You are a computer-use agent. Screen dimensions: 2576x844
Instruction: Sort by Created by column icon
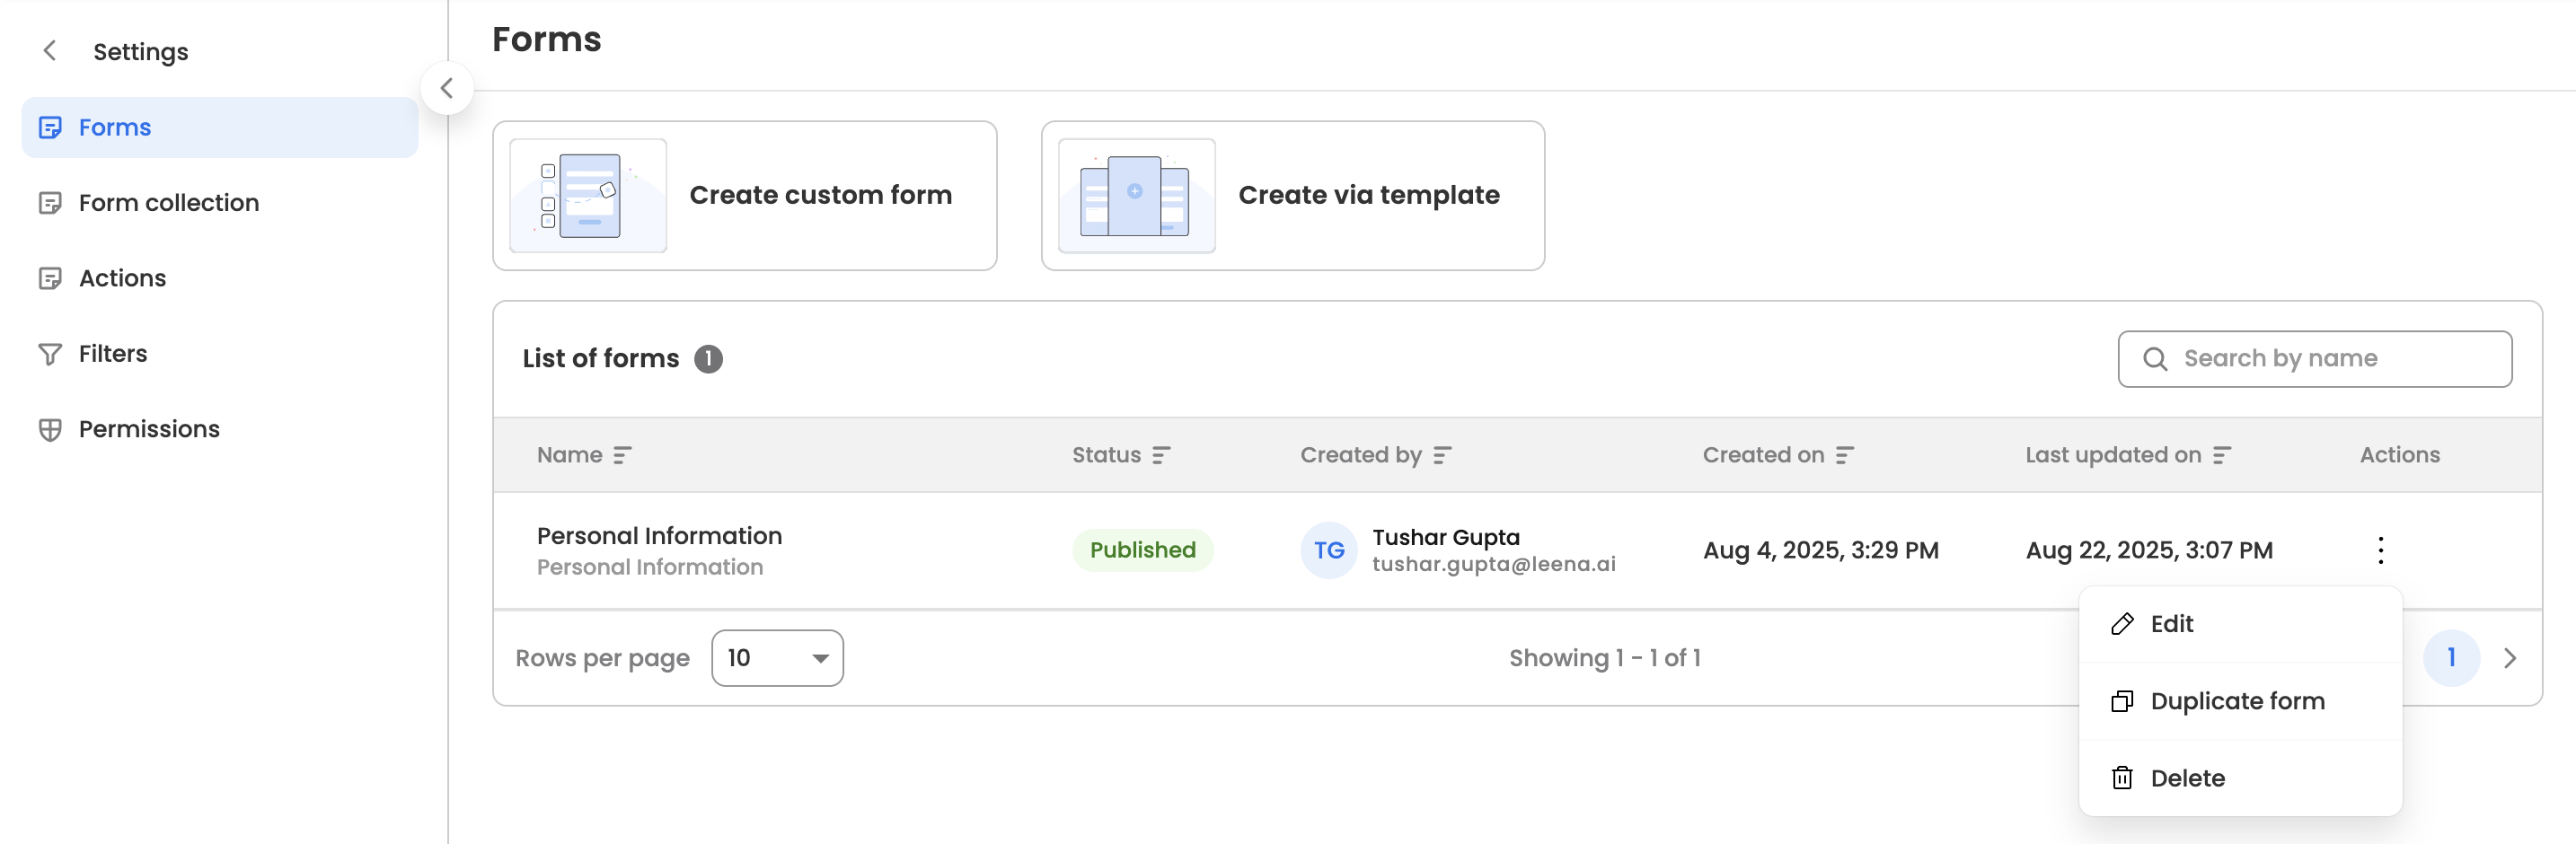[x=1442, y=456]
